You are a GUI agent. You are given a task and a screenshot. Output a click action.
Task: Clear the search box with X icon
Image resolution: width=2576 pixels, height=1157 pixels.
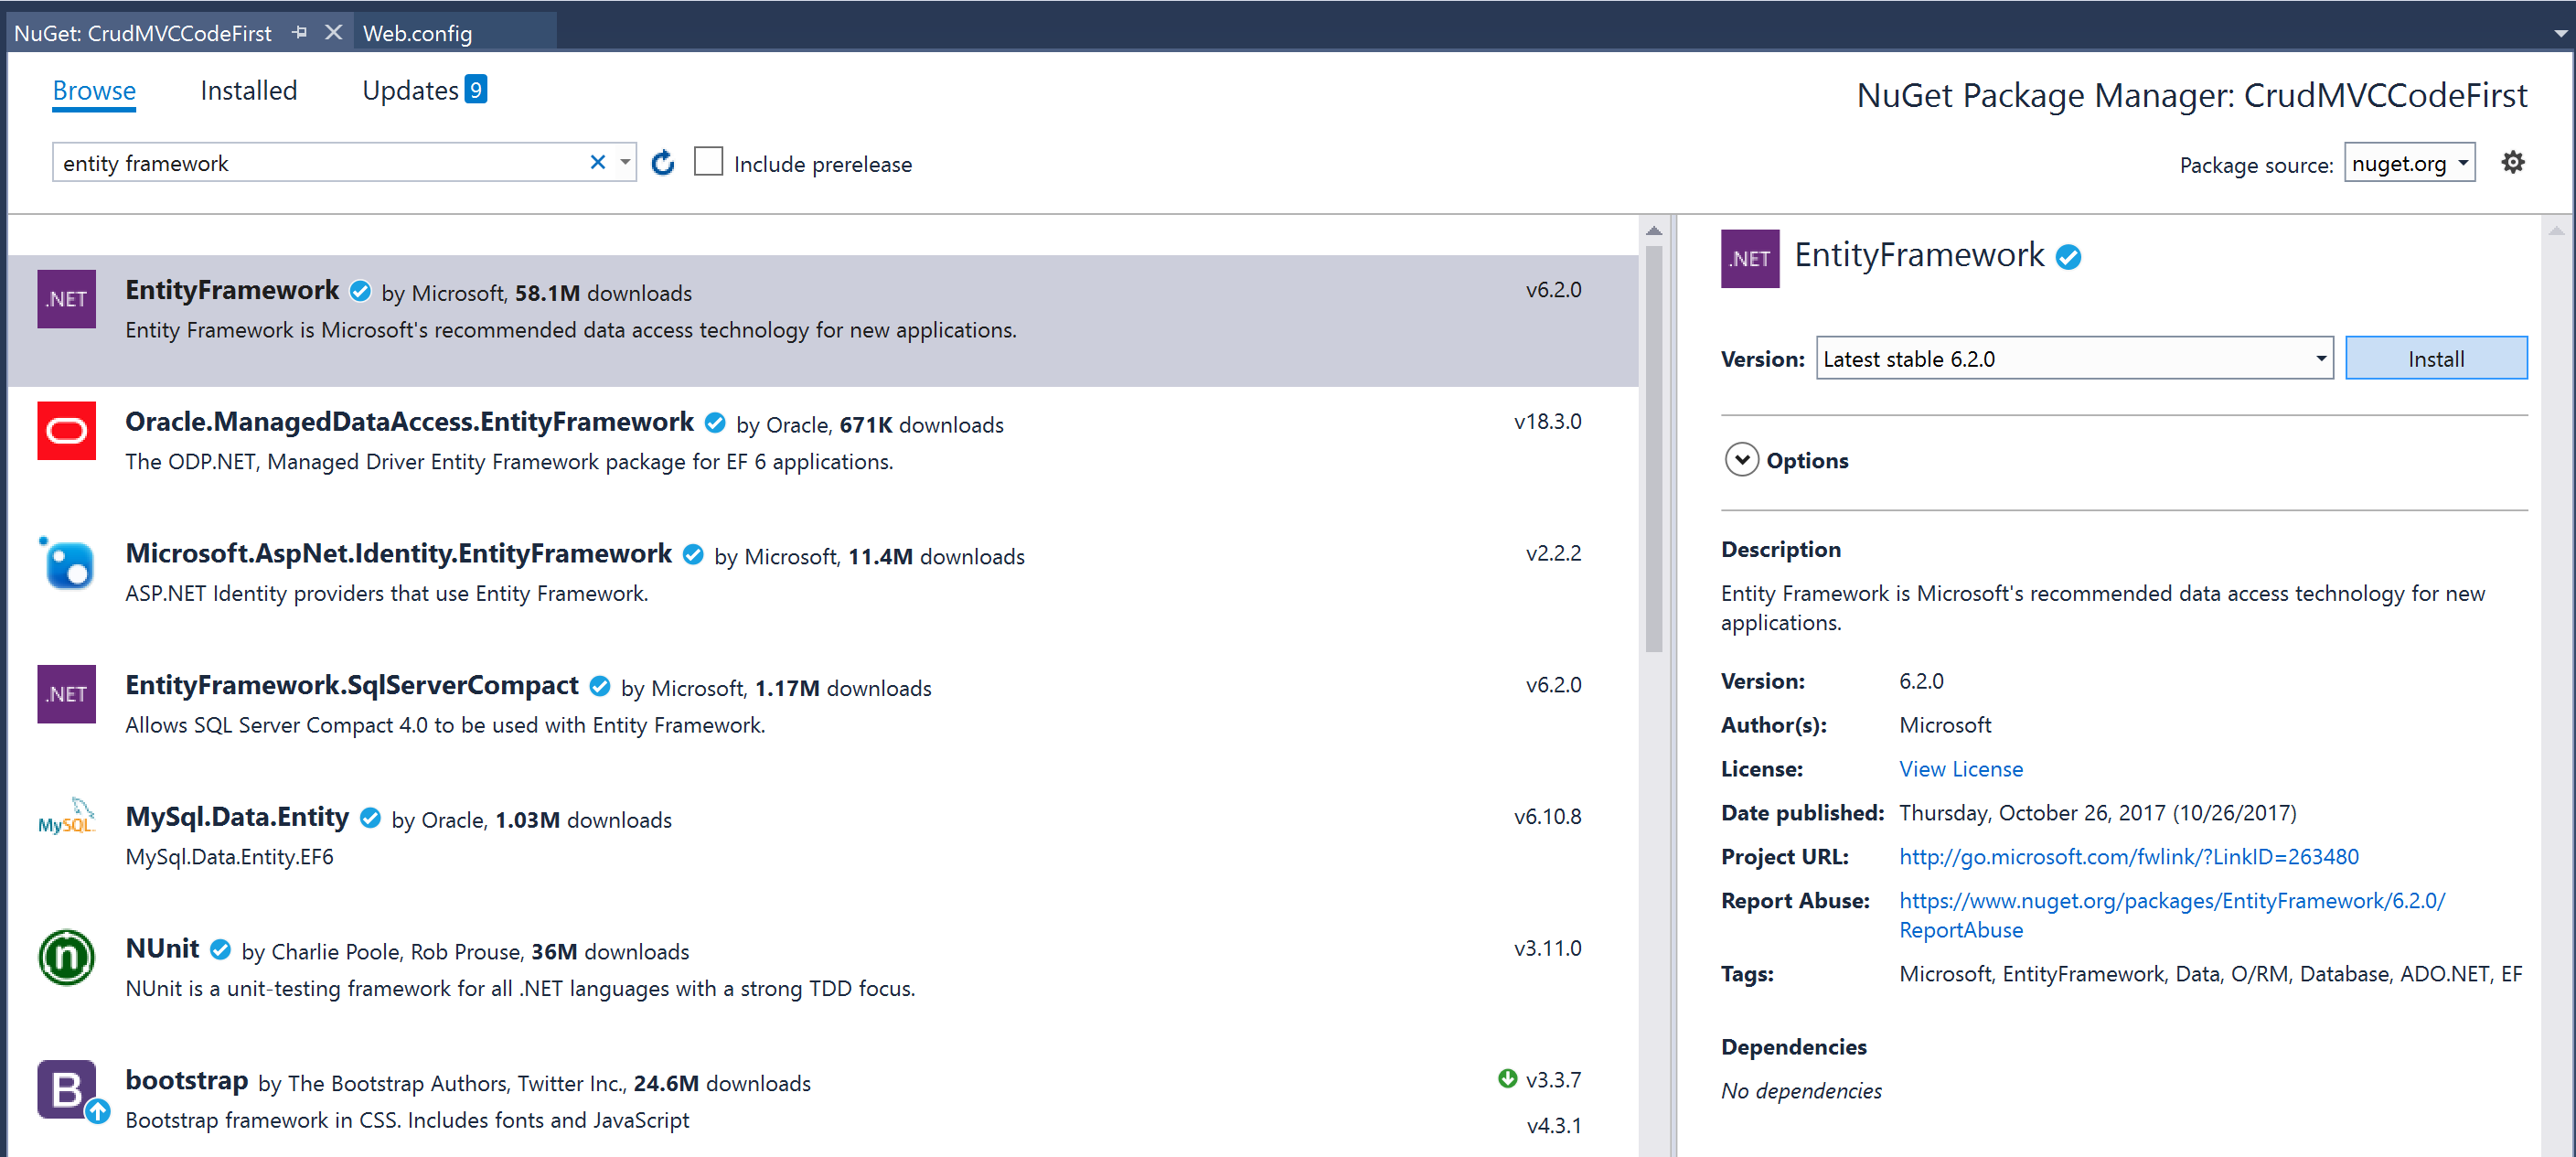pyautogui.click(x=597, y=162)
